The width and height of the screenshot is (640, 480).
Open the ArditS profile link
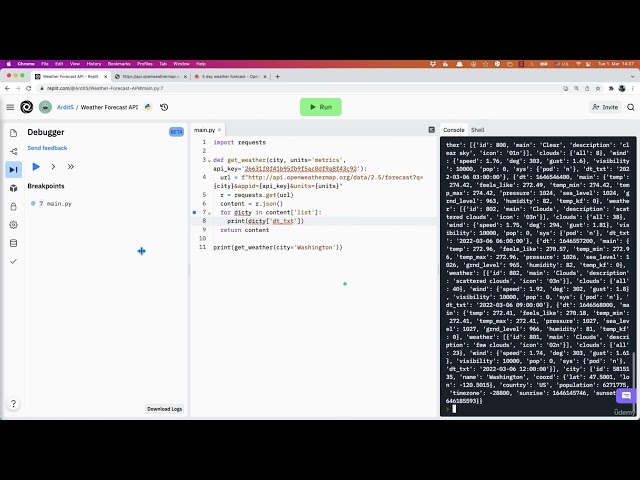click(x=65, y=107)
